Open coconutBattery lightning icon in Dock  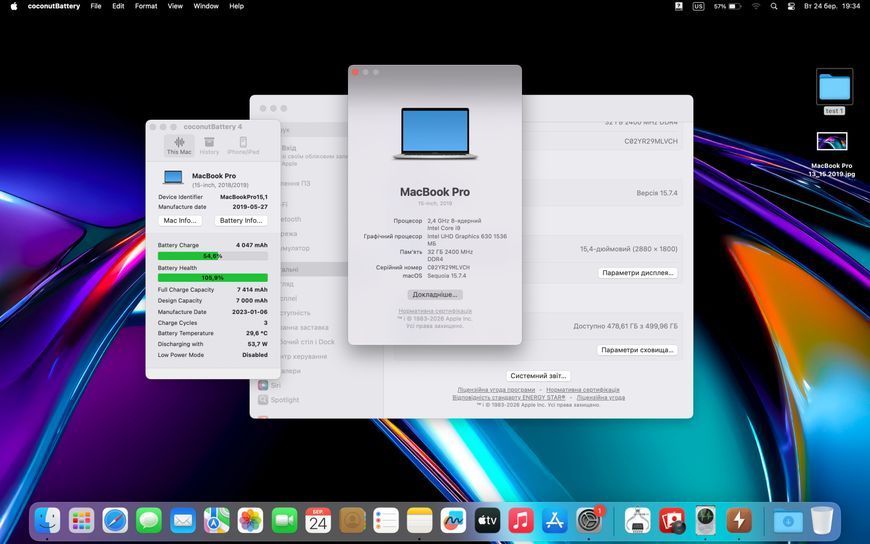tap(739, 521)
